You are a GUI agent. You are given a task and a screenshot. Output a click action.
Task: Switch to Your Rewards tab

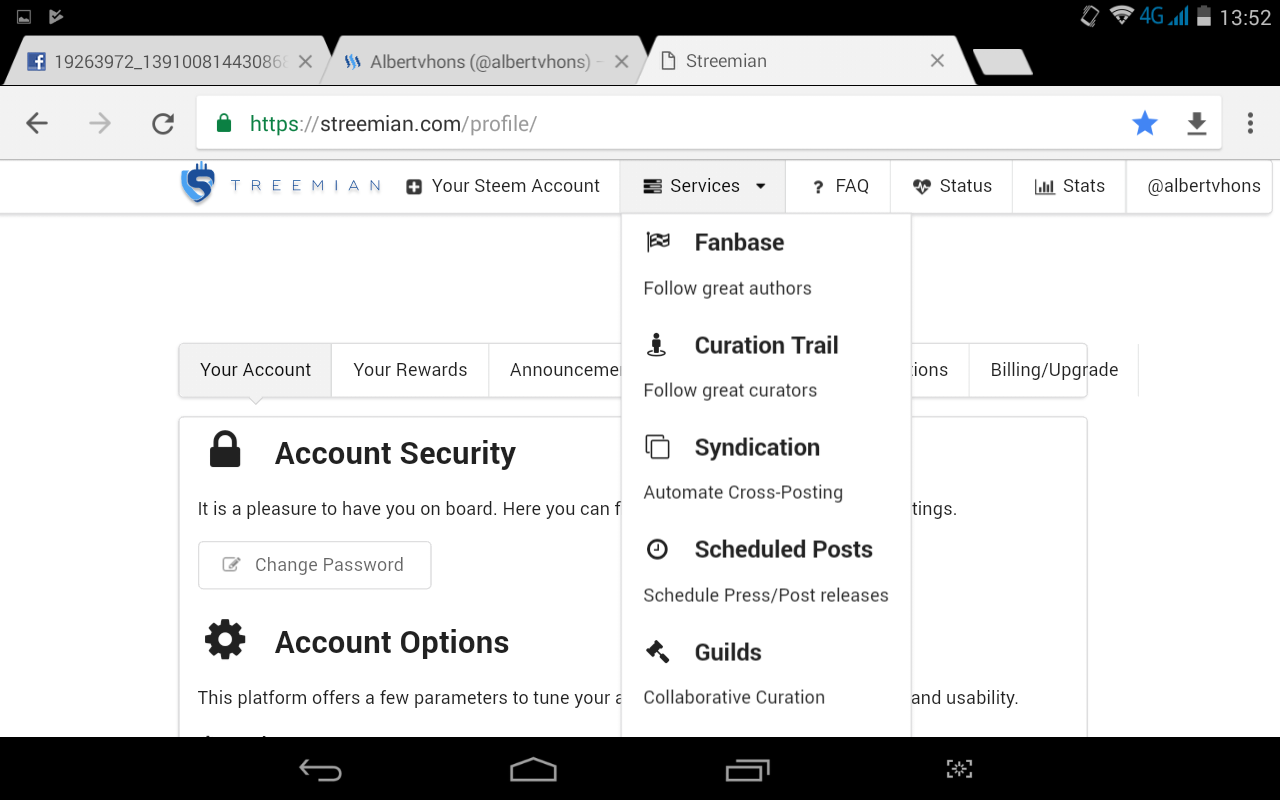coord(410,370)
